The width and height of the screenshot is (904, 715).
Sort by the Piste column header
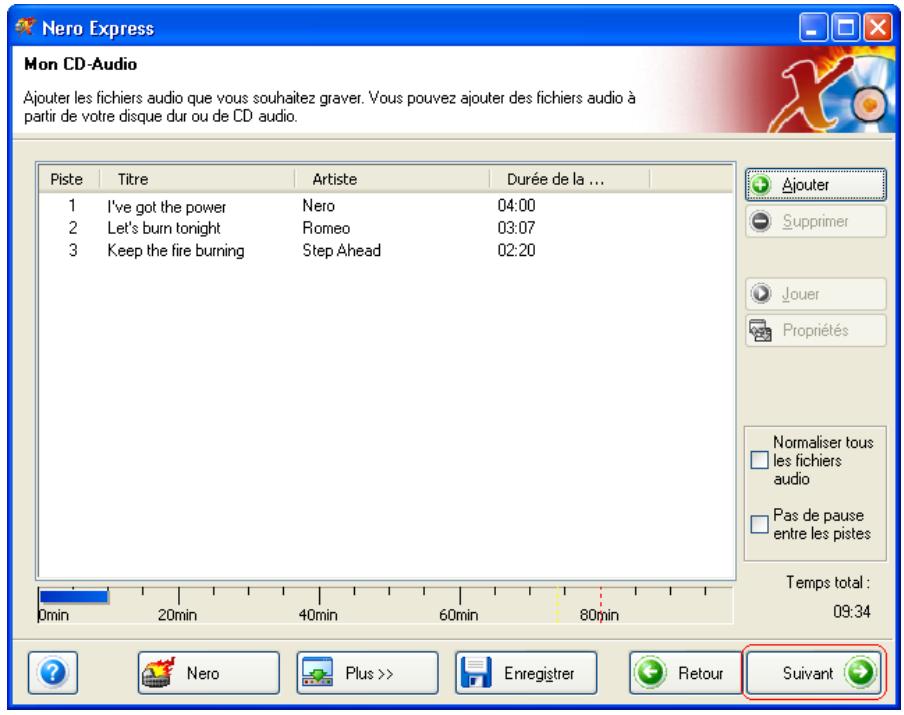point(69,179)
